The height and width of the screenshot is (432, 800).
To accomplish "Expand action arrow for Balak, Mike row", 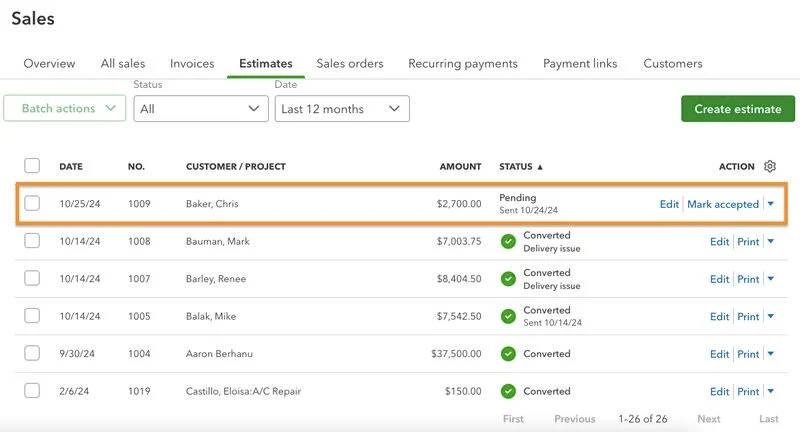I will tap(770, 316).
